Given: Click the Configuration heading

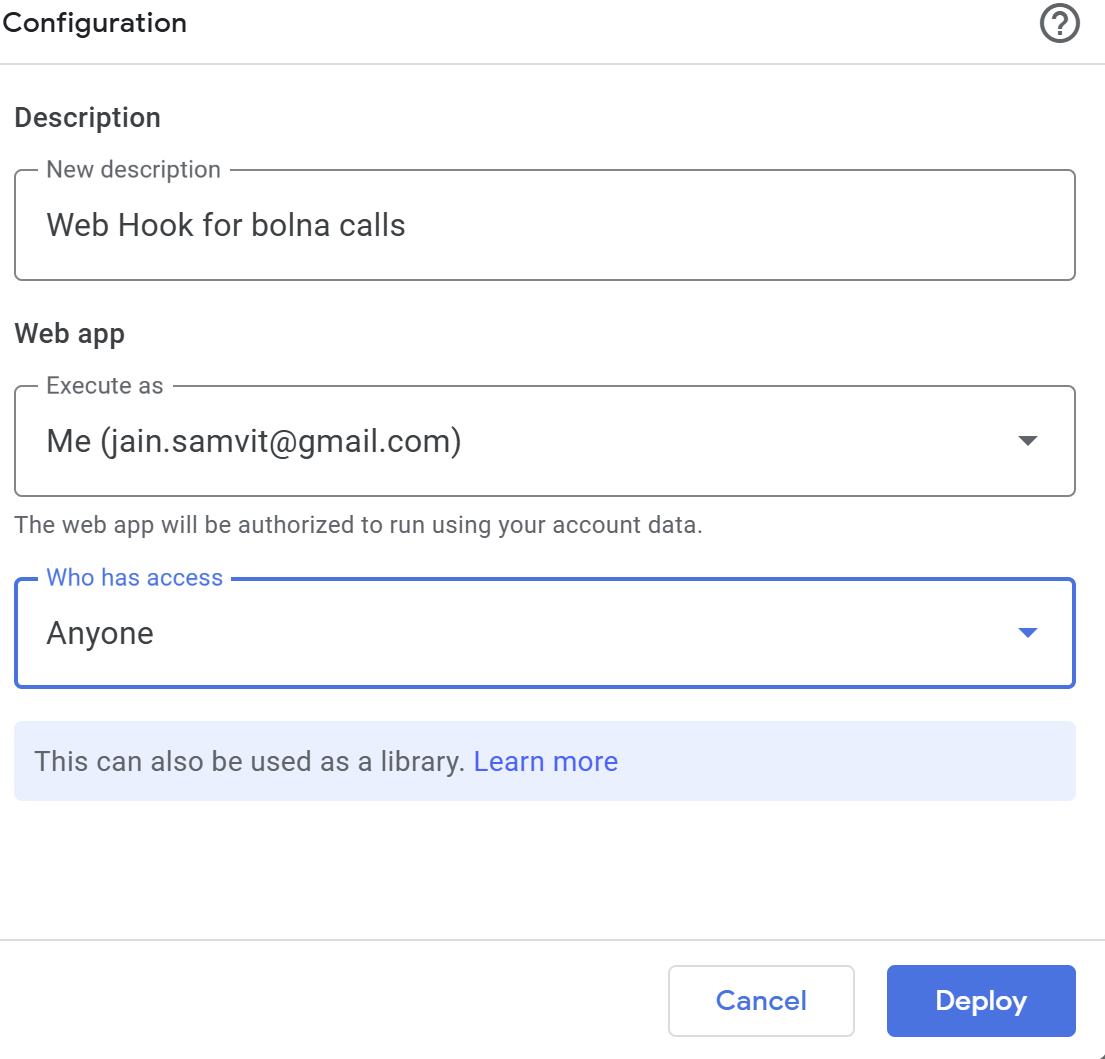Looking at the screenshot, I should pos(94,22).
